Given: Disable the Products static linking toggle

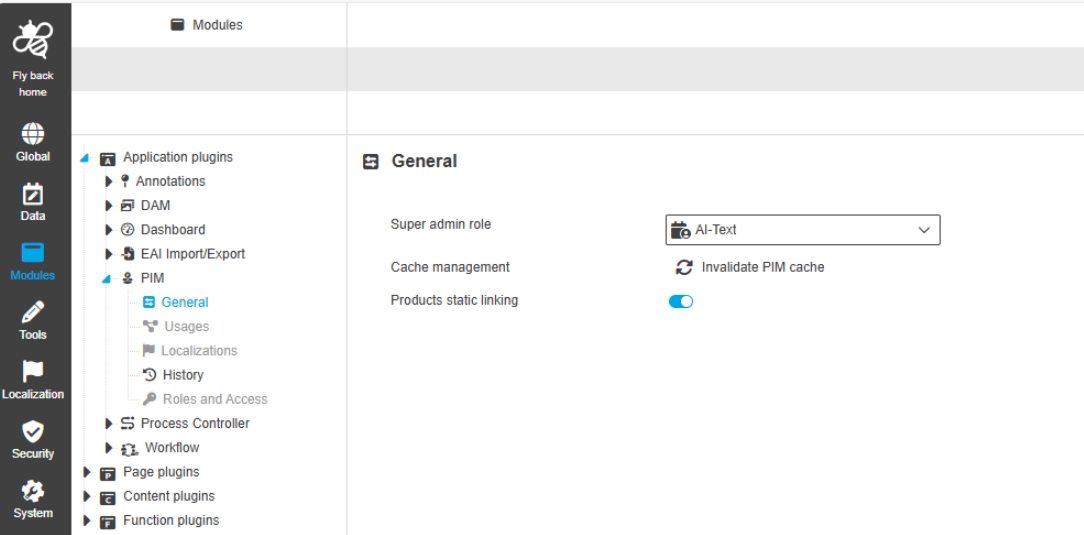Looking at the screenshot, I should pyautogui.click(x=681, y=301).
